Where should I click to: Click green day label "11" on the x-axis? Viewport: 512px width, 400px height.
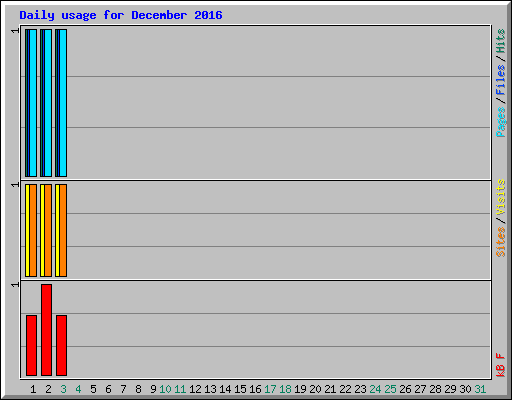tap(180, 389)
